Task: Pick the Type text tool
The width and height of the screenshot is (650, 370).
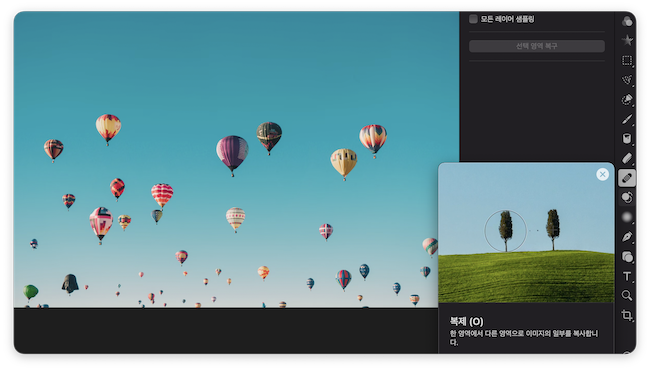Action: click(x=627, y=276)
